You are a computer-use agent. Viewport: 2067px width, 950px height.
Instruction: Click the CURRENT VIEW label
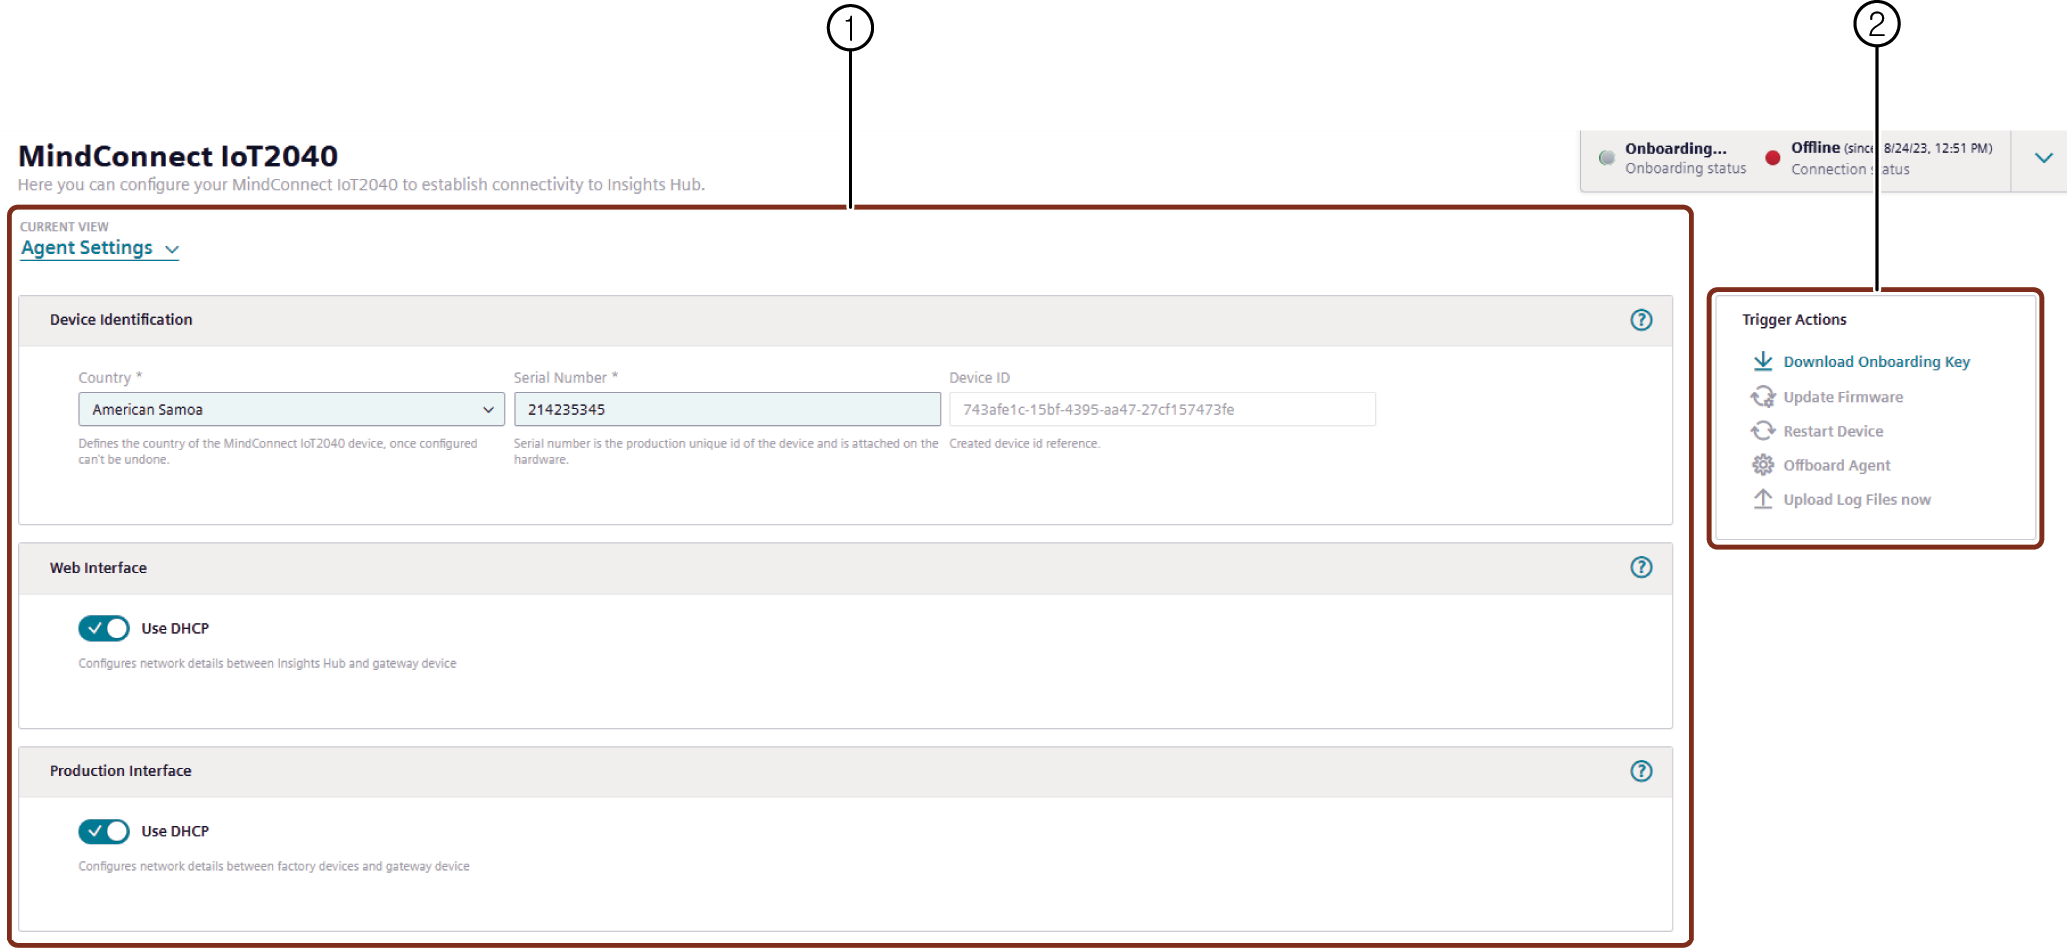(64, 227)
